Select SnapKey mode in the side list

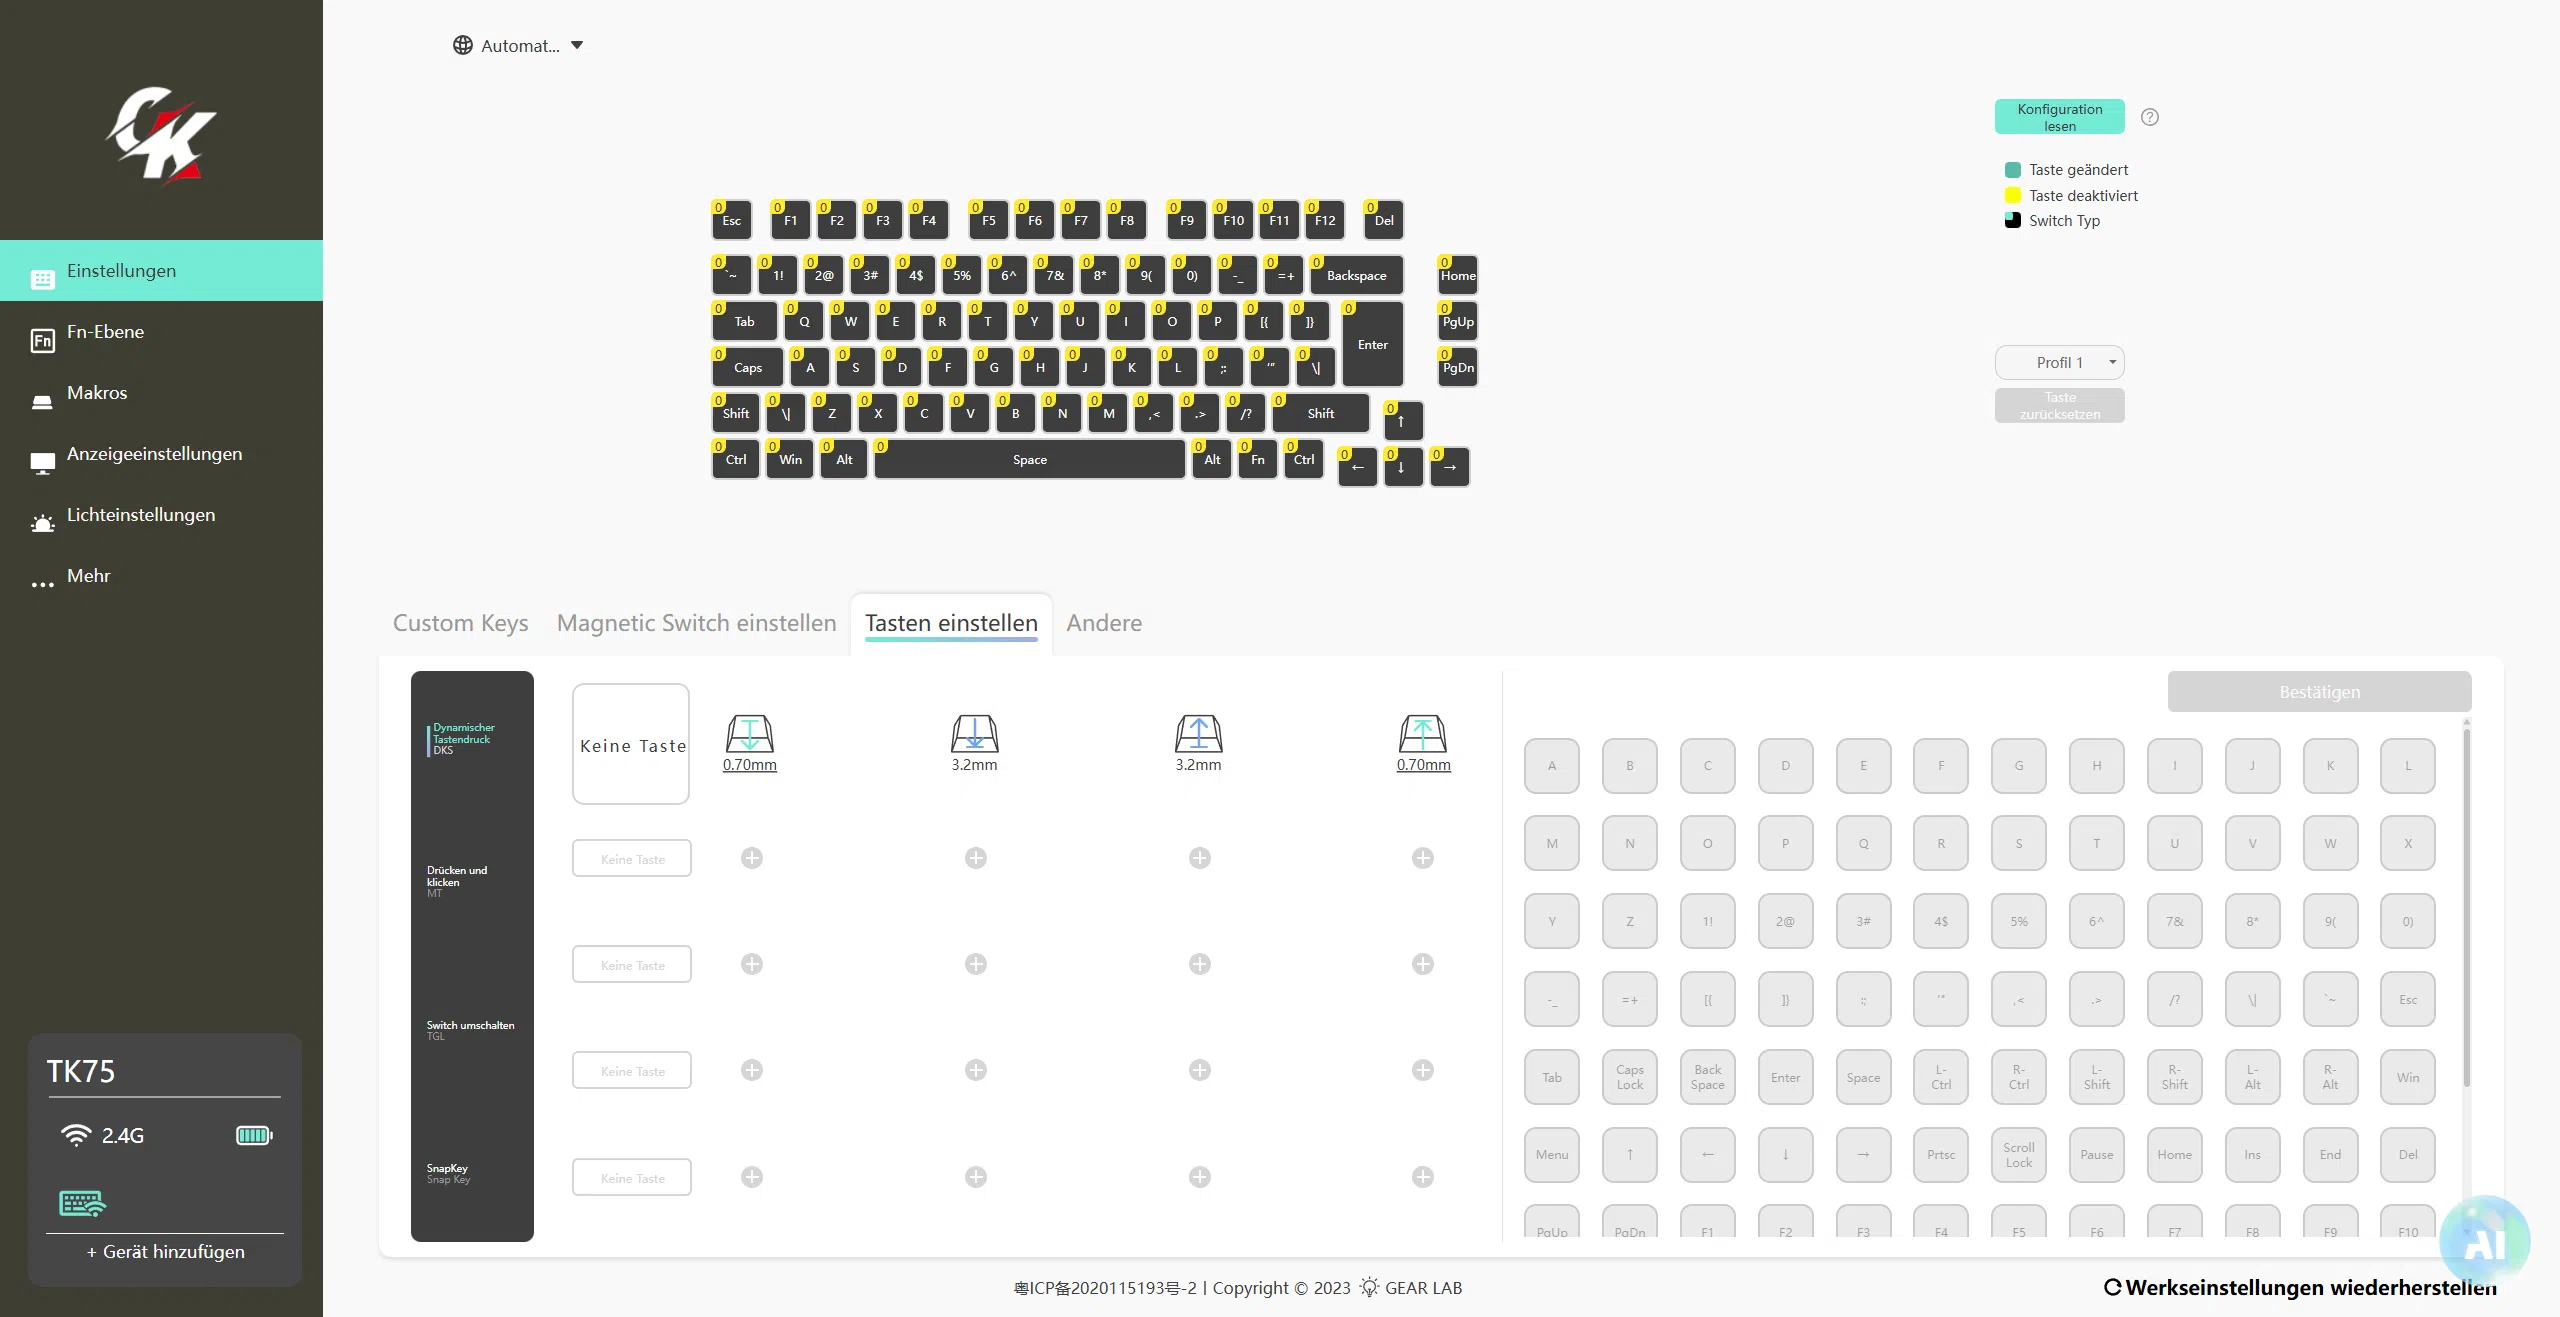point(448,1173)
